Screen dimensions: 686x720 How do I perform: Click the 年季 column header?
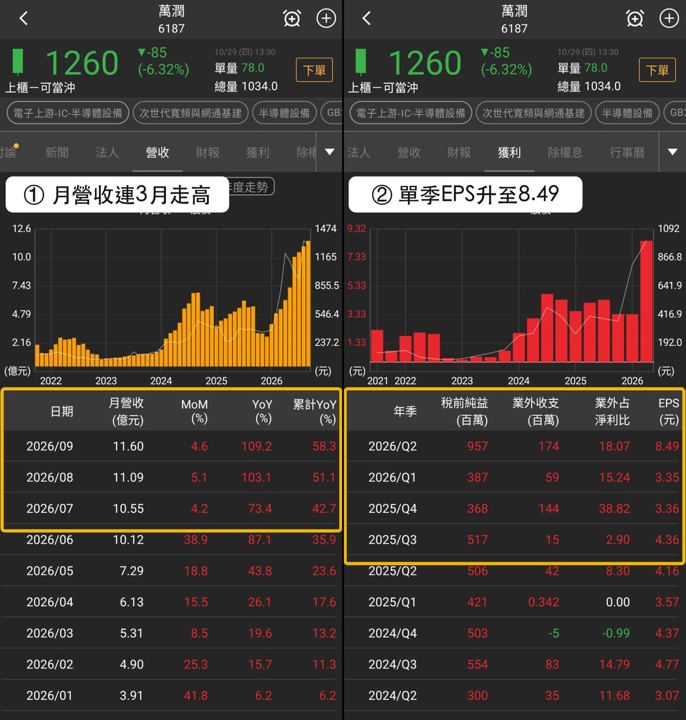[x=405, y=411]
